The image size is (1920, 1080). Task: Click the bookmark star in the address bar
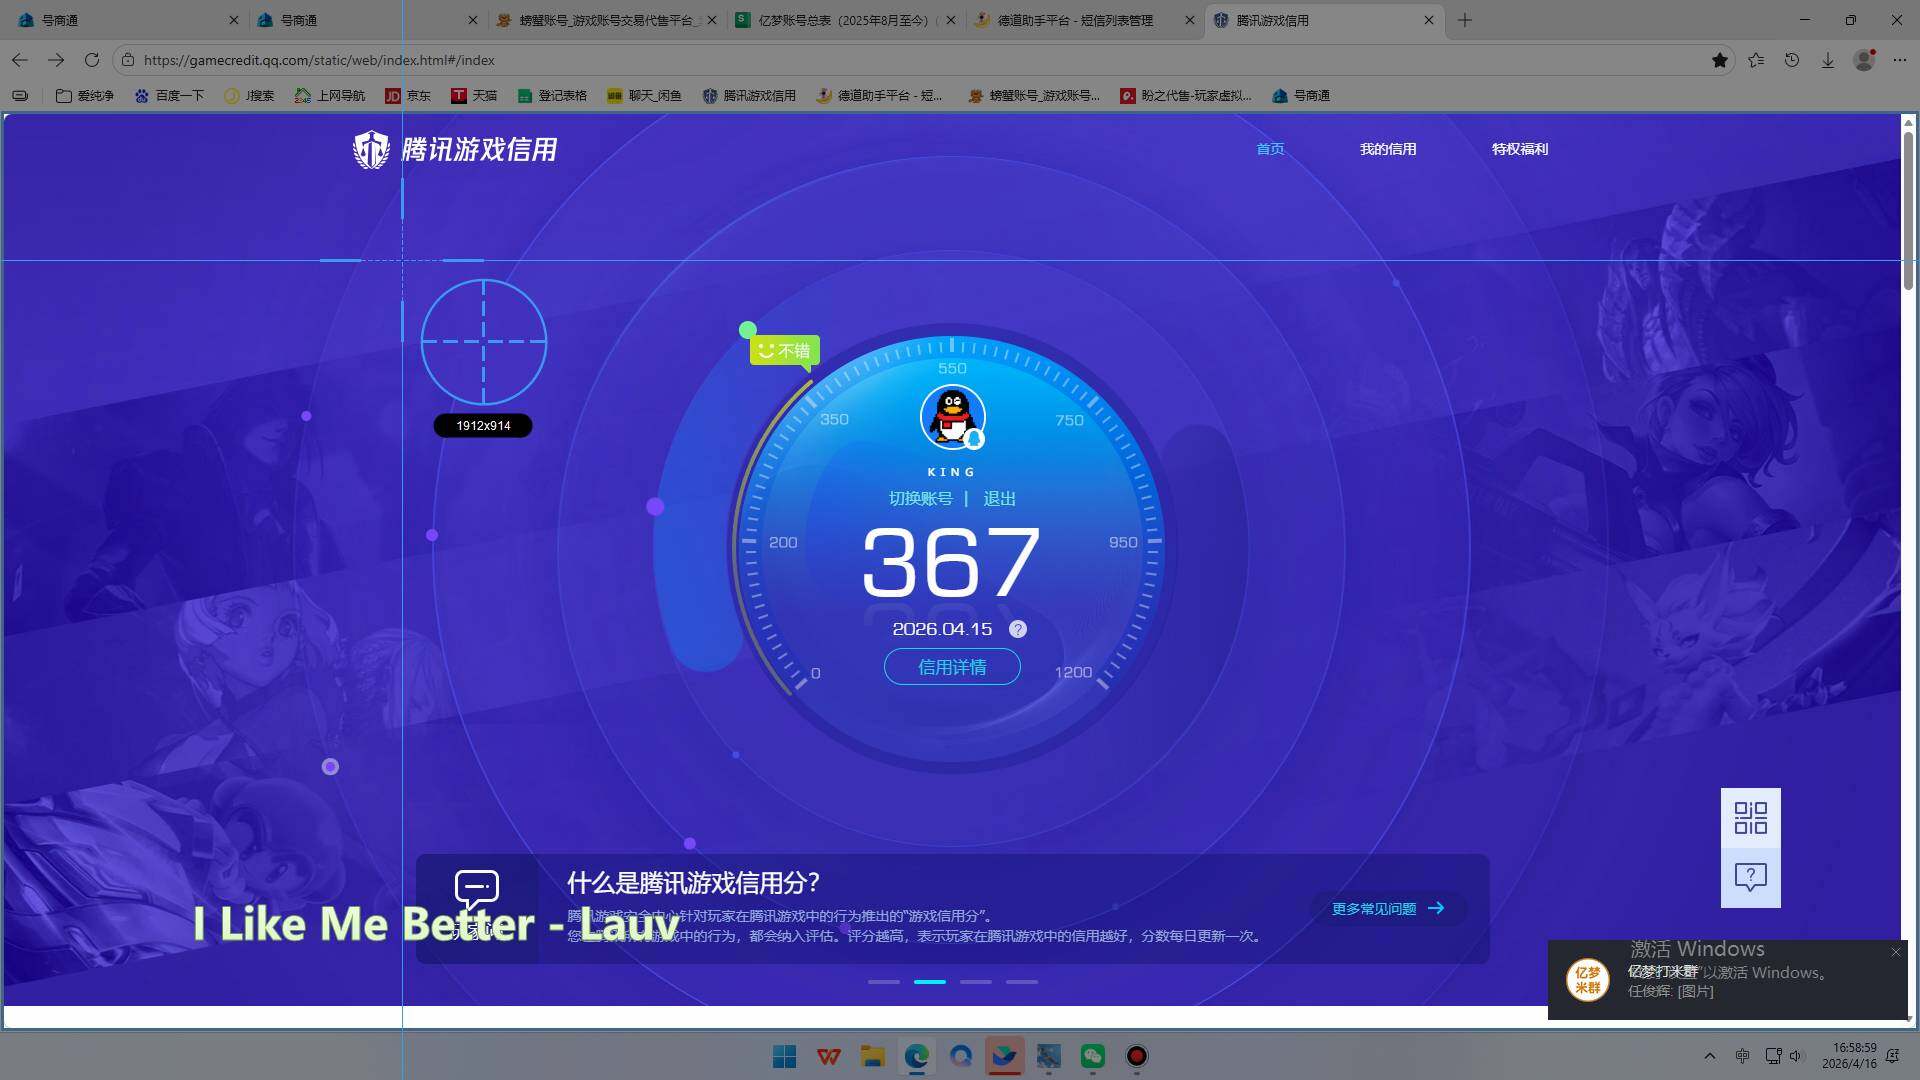pyautogui.click(x=1720, y=60)
